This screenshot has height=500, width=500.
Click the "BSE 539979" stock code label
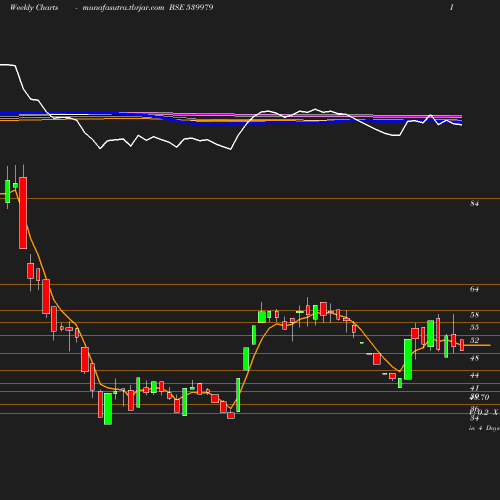191,8
